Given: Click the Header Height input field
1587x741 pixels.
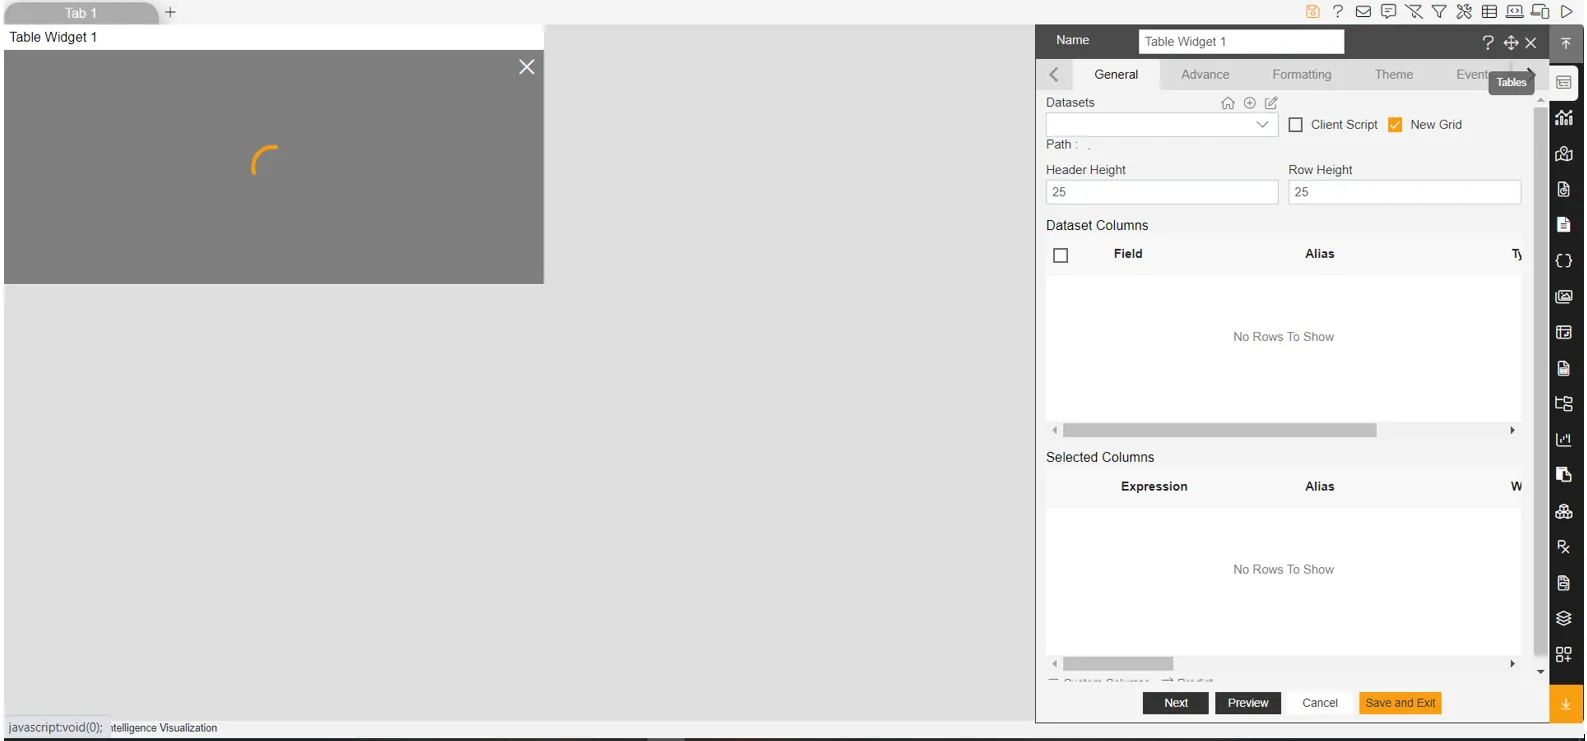Looking at the screenshot, I should pyautogui.click(x=1161, y=192).
